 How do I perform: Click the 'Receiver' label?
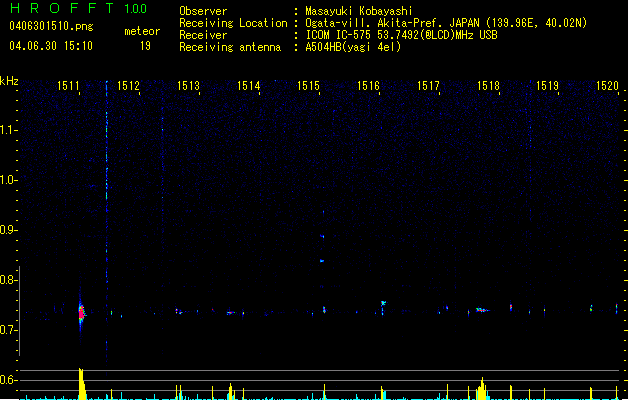203,35
